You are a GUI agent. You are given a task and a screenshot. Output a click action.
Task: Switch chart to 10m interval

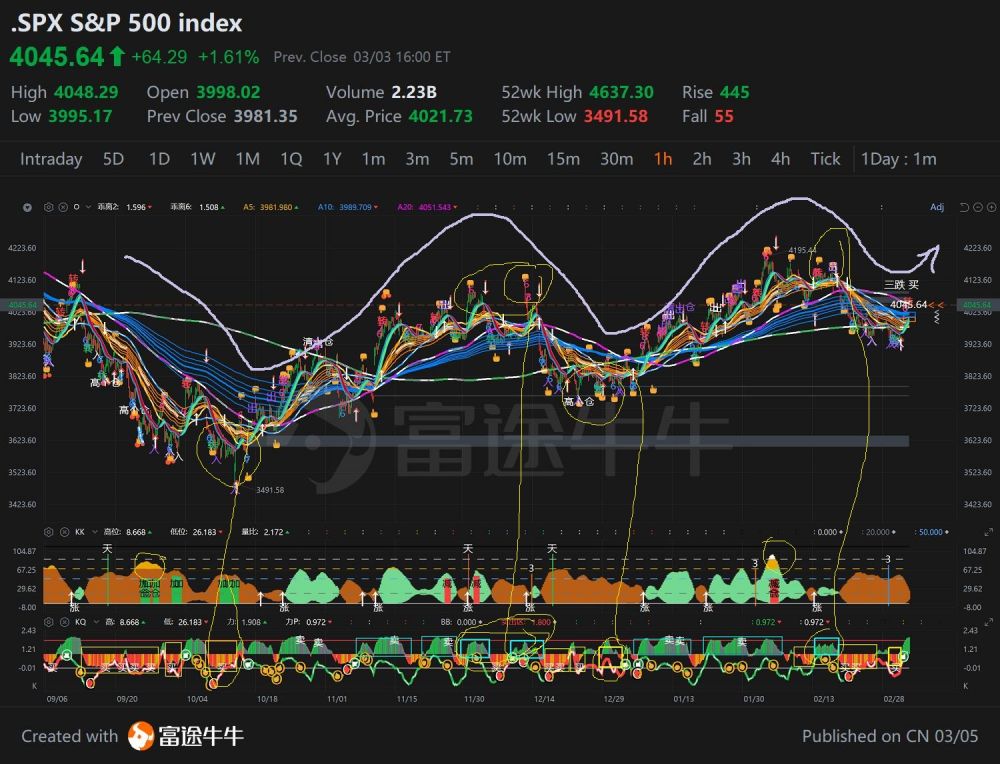pos(510,159)
